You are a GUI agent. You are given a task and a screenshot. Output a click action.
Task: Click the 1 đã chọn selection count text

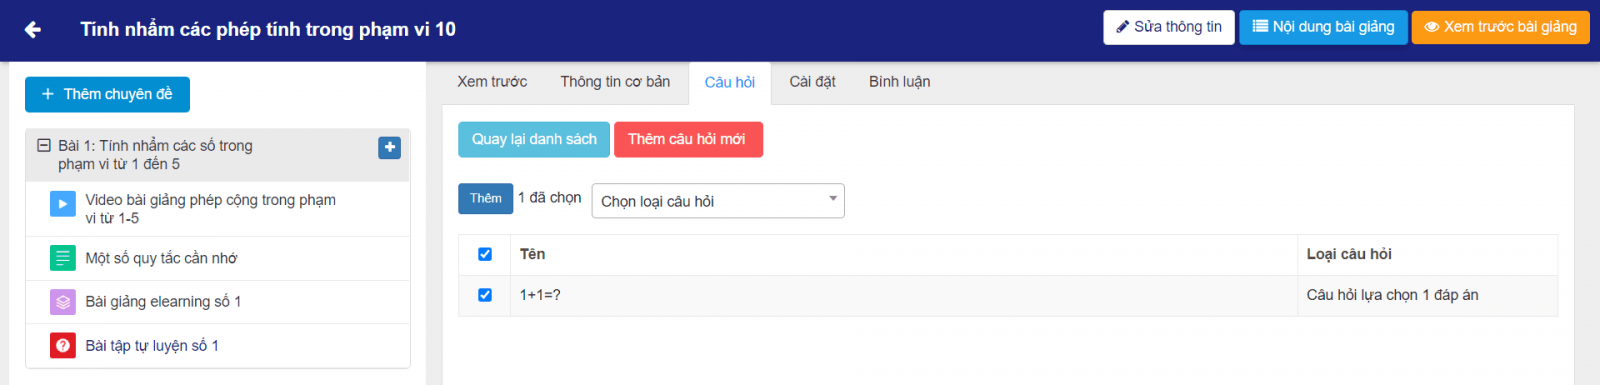(x=549, y=198)
